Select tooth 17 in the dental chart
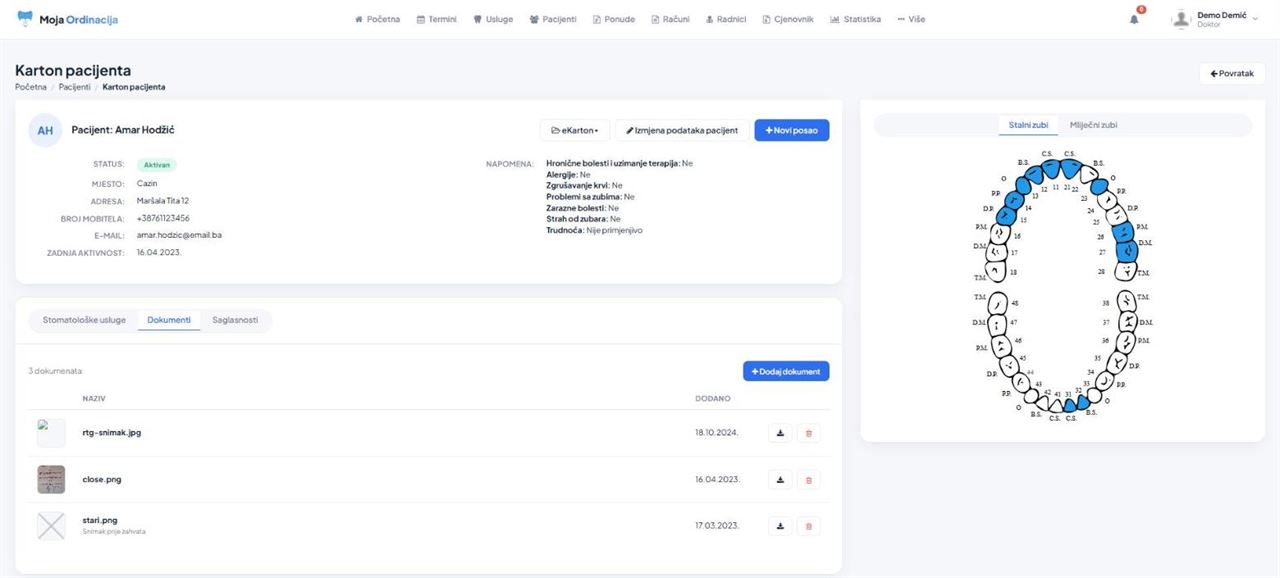This screenshot has width=1280, height=578. (996, 252)
